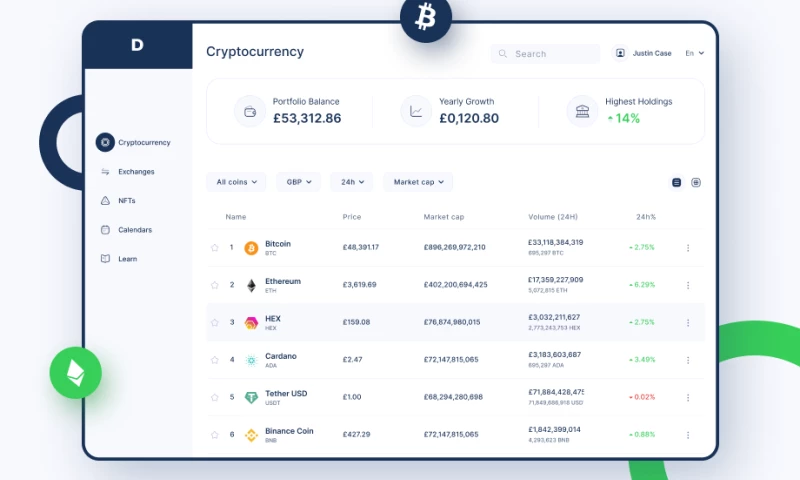Open more options for Ethereum row
Screen dimensions: 800x480
pyautogui.click(x=688, y=285)
